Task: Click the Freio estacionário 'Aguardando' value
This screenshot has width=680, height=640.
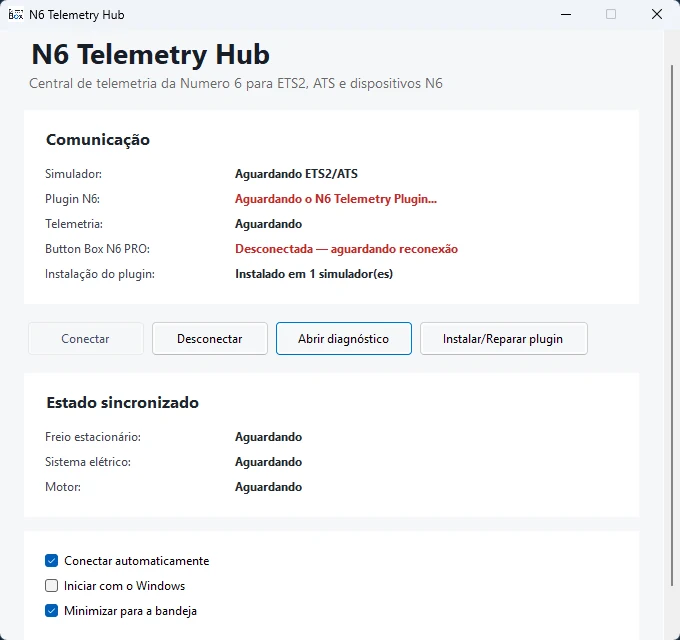Action: coord(268,437)
